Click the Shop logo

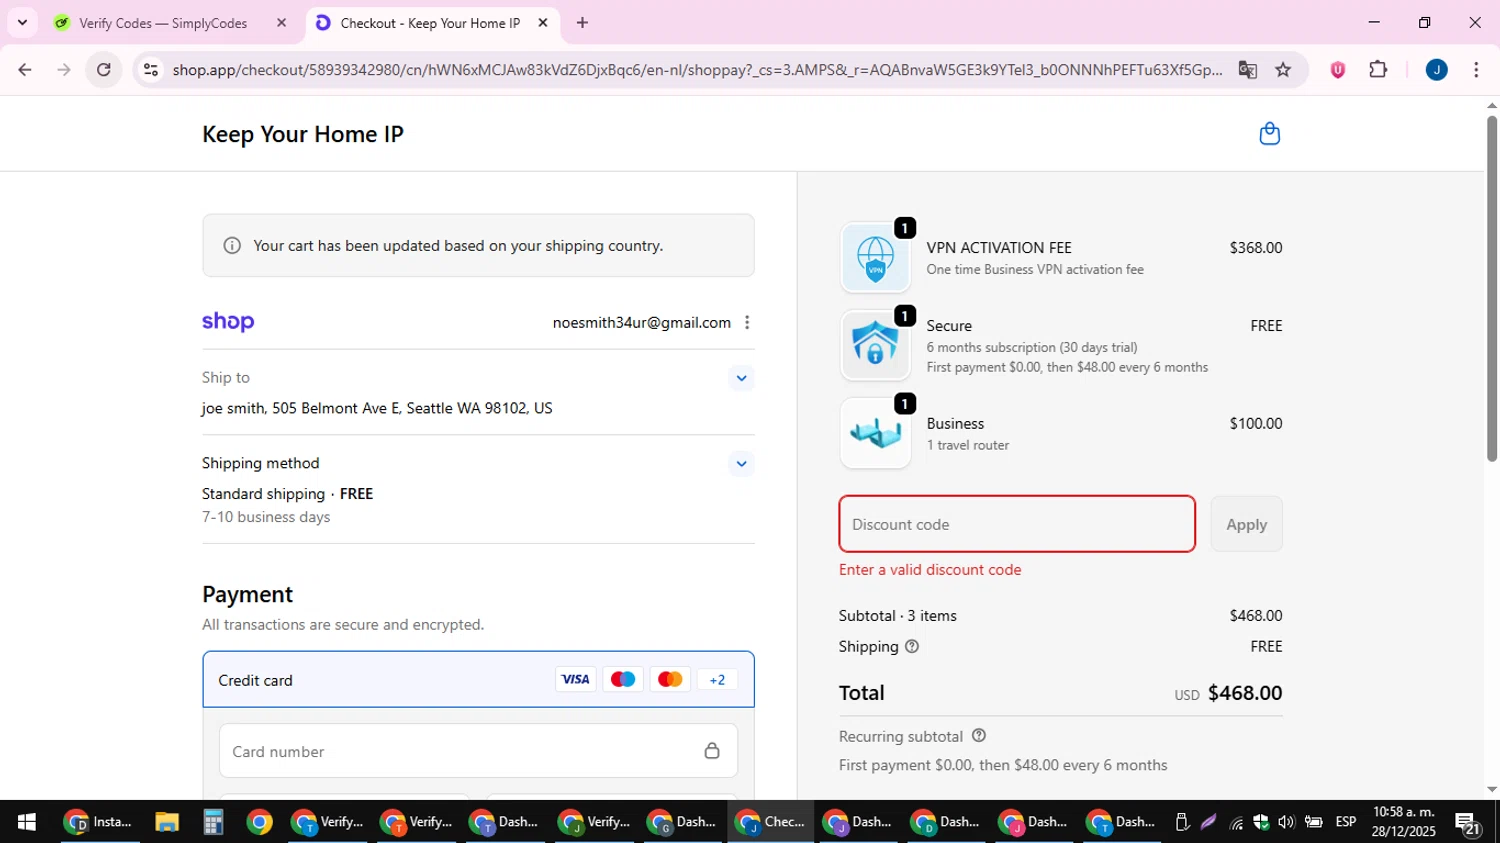228,322
